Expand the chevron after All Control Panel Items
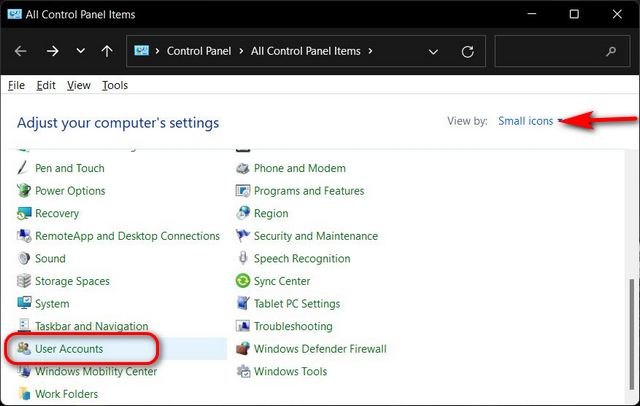Viewport: 640px width, 406px height. tap(371, 51)
